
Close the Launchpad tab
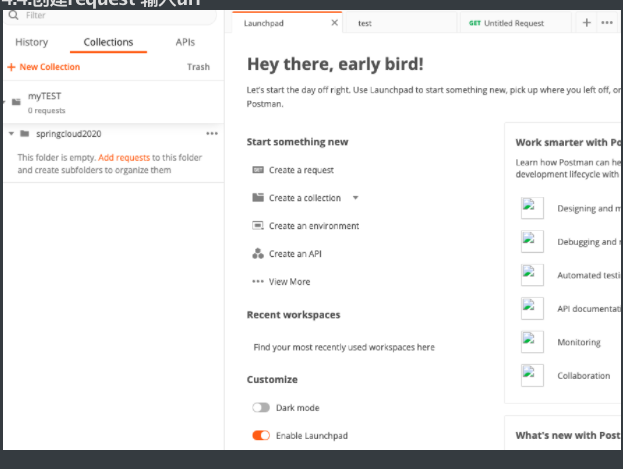(x=335, y=23)
